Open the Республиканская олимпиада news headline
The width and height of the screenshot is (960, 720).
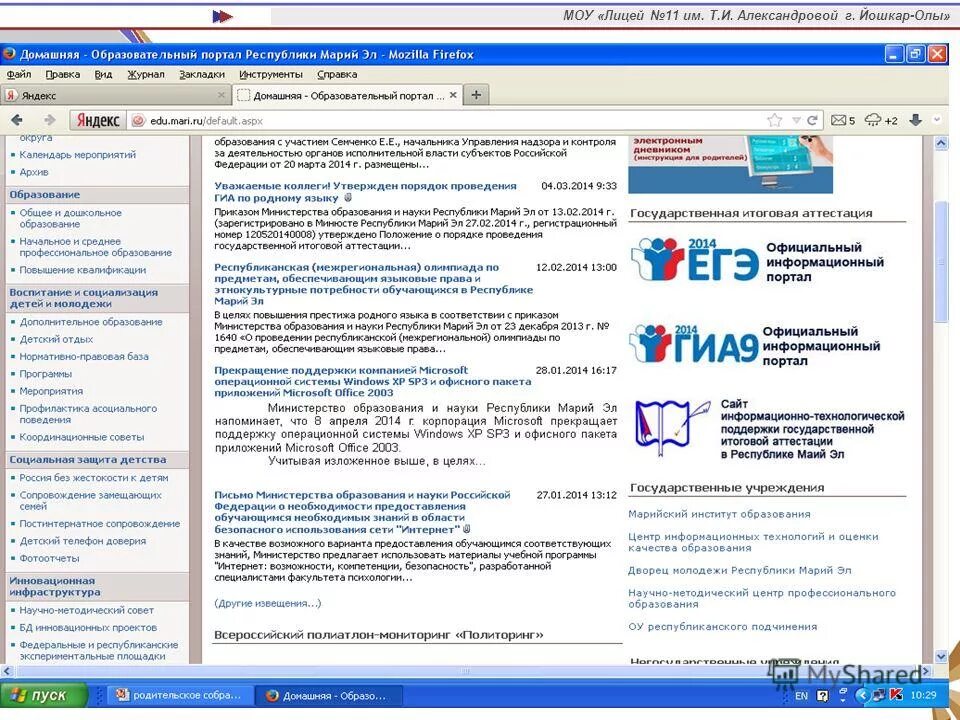point(373,284)
